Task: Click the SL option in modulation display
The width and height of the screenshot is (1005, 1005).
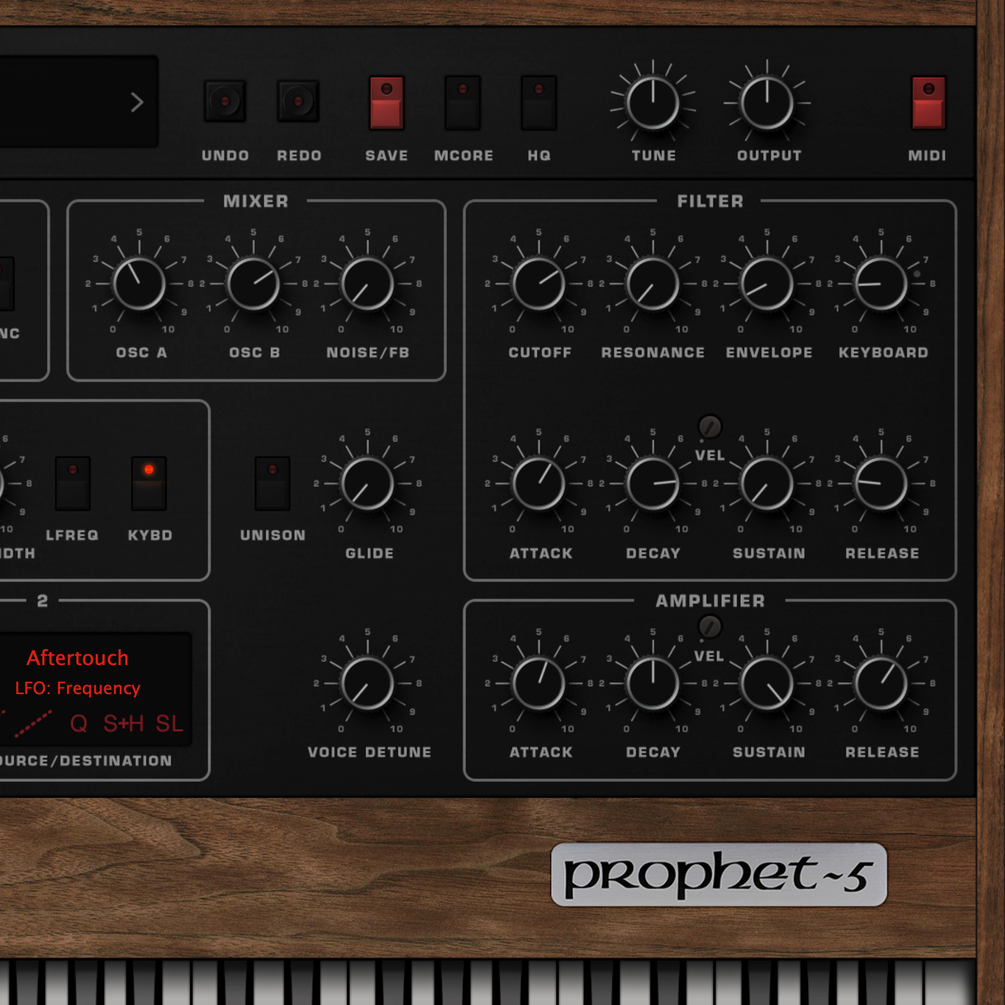Action: [169, 724]
